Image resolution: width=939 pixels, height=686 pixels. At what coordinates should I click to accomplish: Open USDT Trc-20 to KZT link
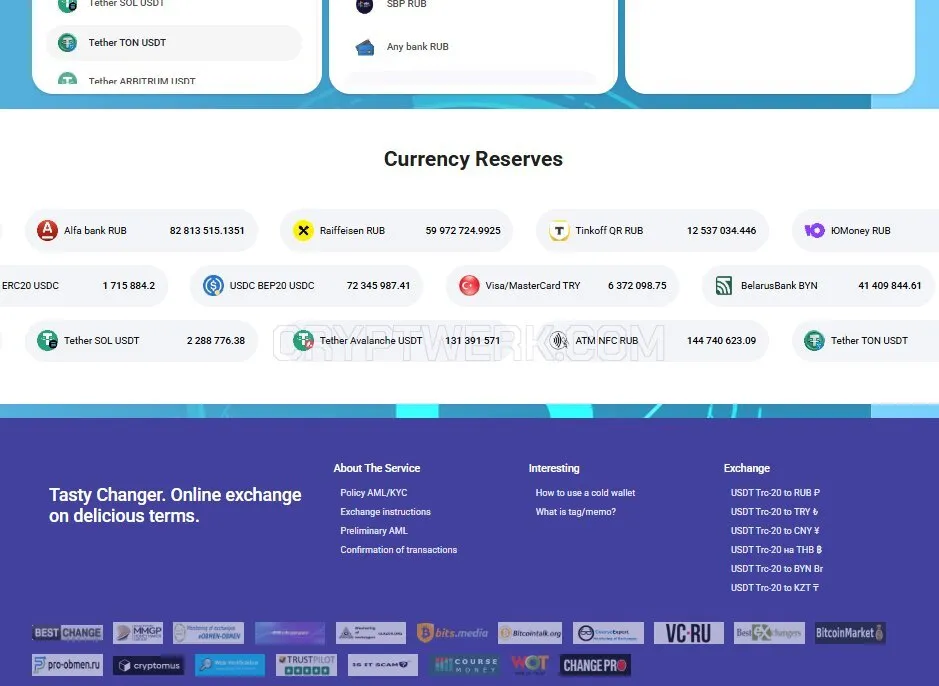(775, 588)
